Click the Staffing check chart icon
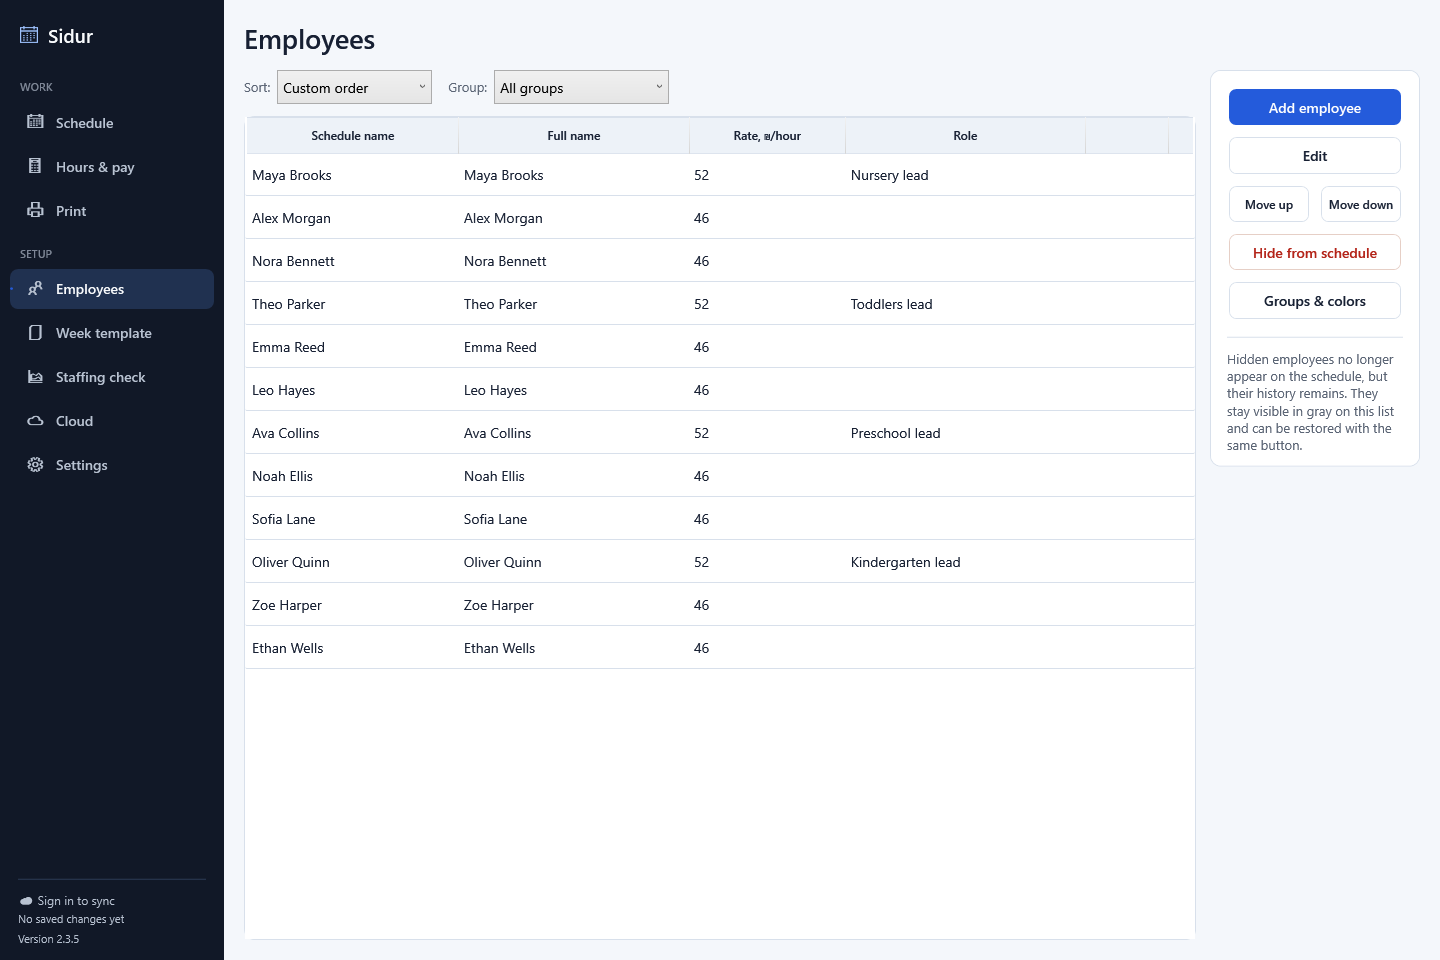Image resolution: width=1440 pixels, height=960 pixels. 35,376
